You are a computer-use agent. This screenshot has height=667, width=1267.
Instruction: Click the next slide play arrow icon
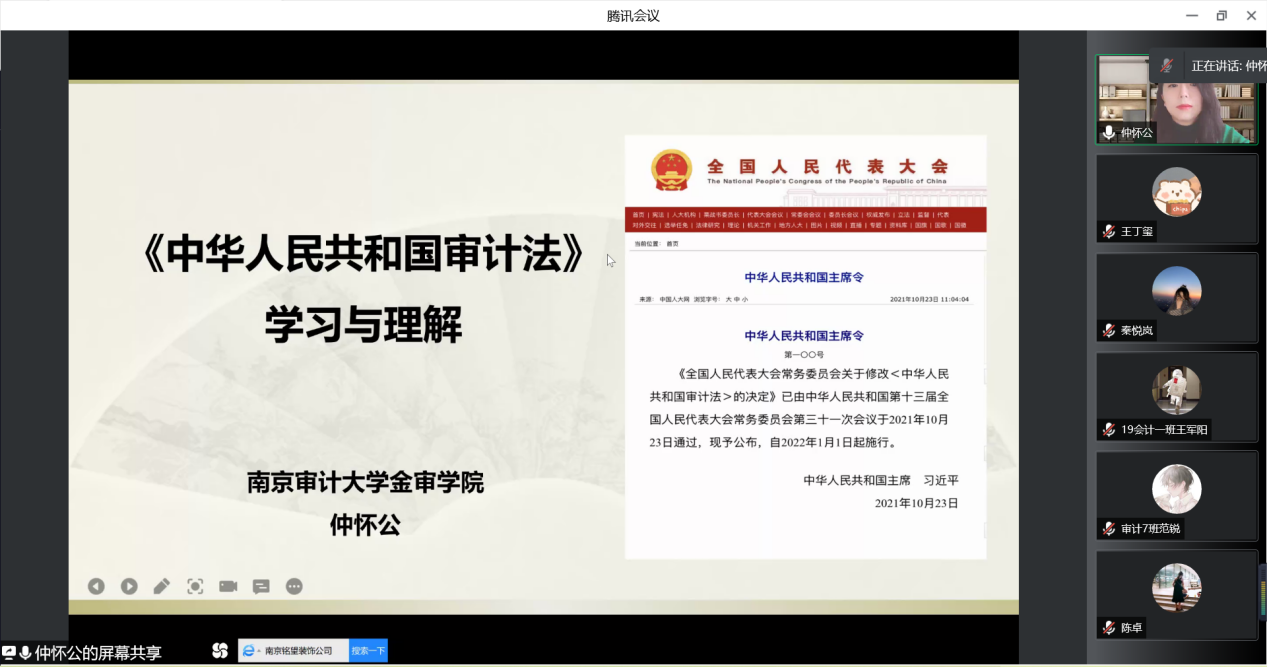coord(129,587)
